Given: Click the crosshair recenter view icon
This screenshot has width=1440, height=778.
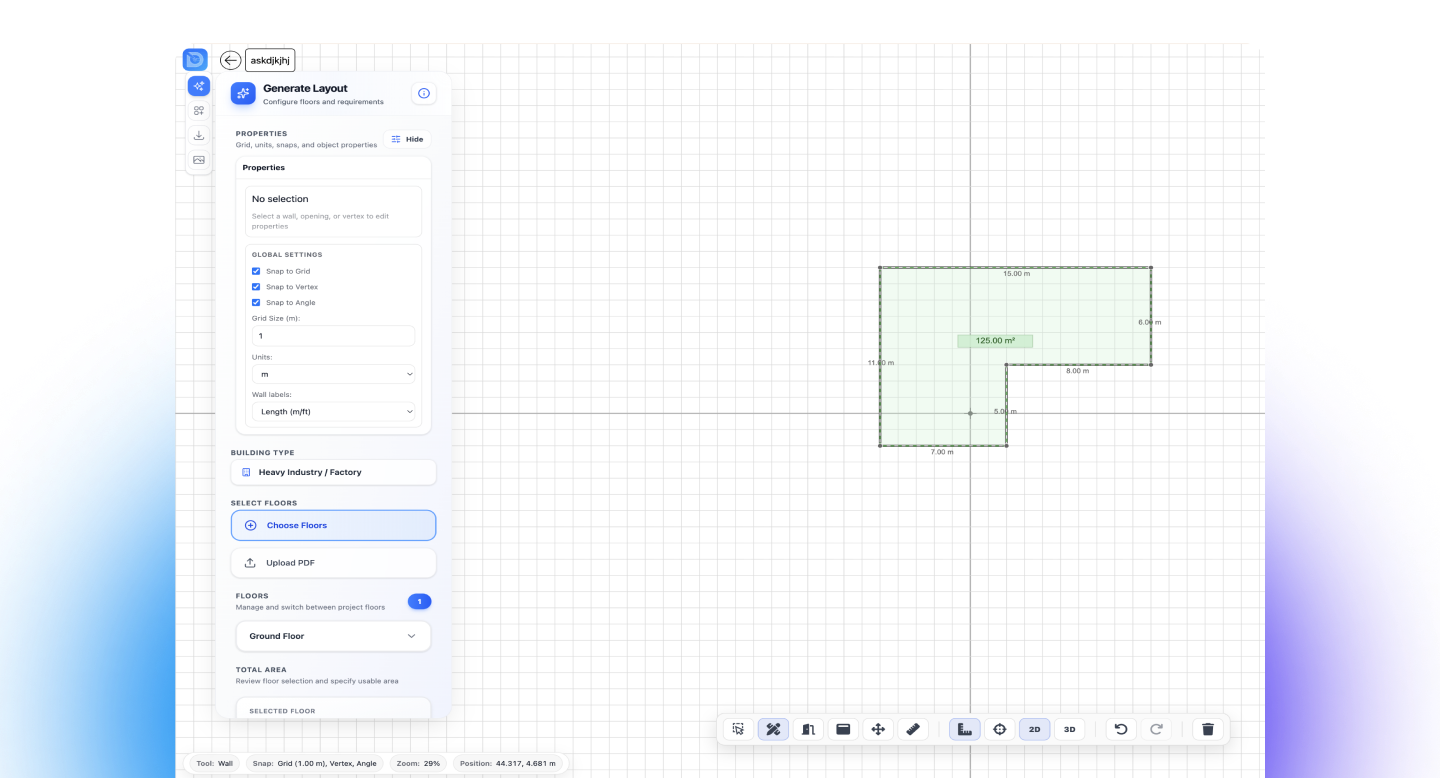Looking at the screenshot, I should click(999, 729).
